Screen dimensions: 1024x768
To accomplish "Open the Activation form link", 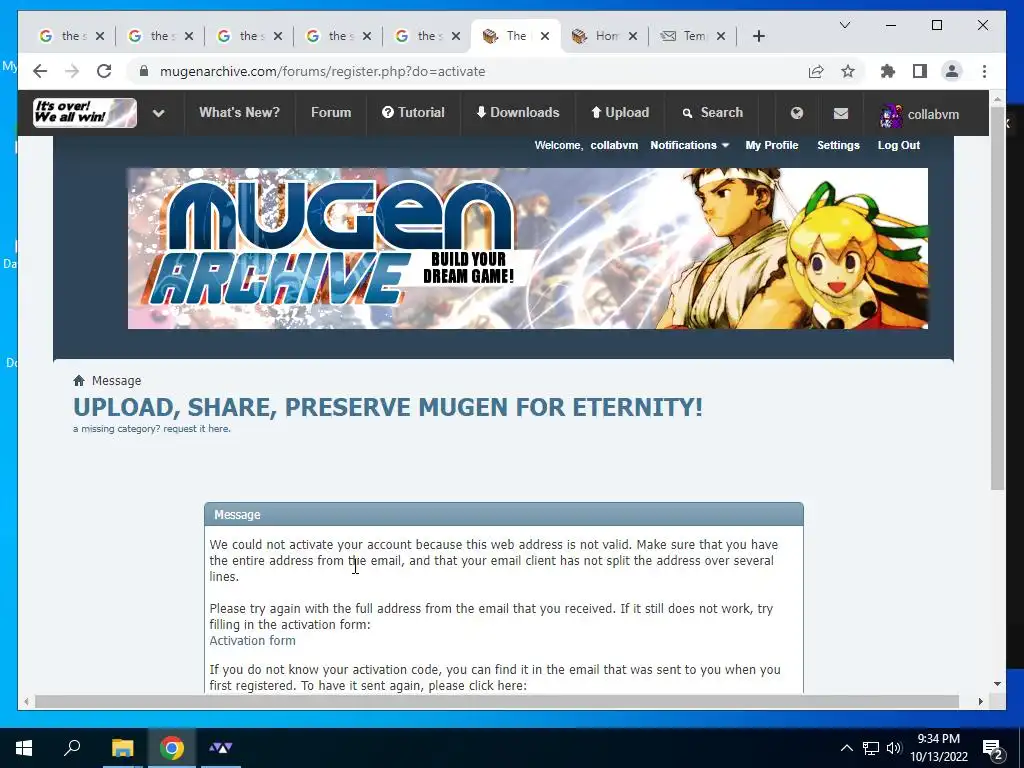I will [252, 640].
